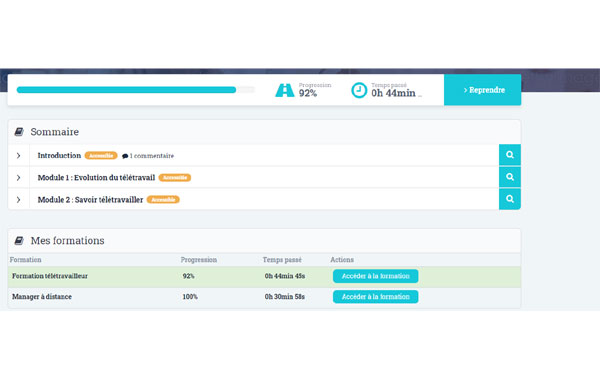Image resolution: width=600 pixels, height=380 pixels.
Task: Click the book icon next to Sommaire
Action: (19, 132)
